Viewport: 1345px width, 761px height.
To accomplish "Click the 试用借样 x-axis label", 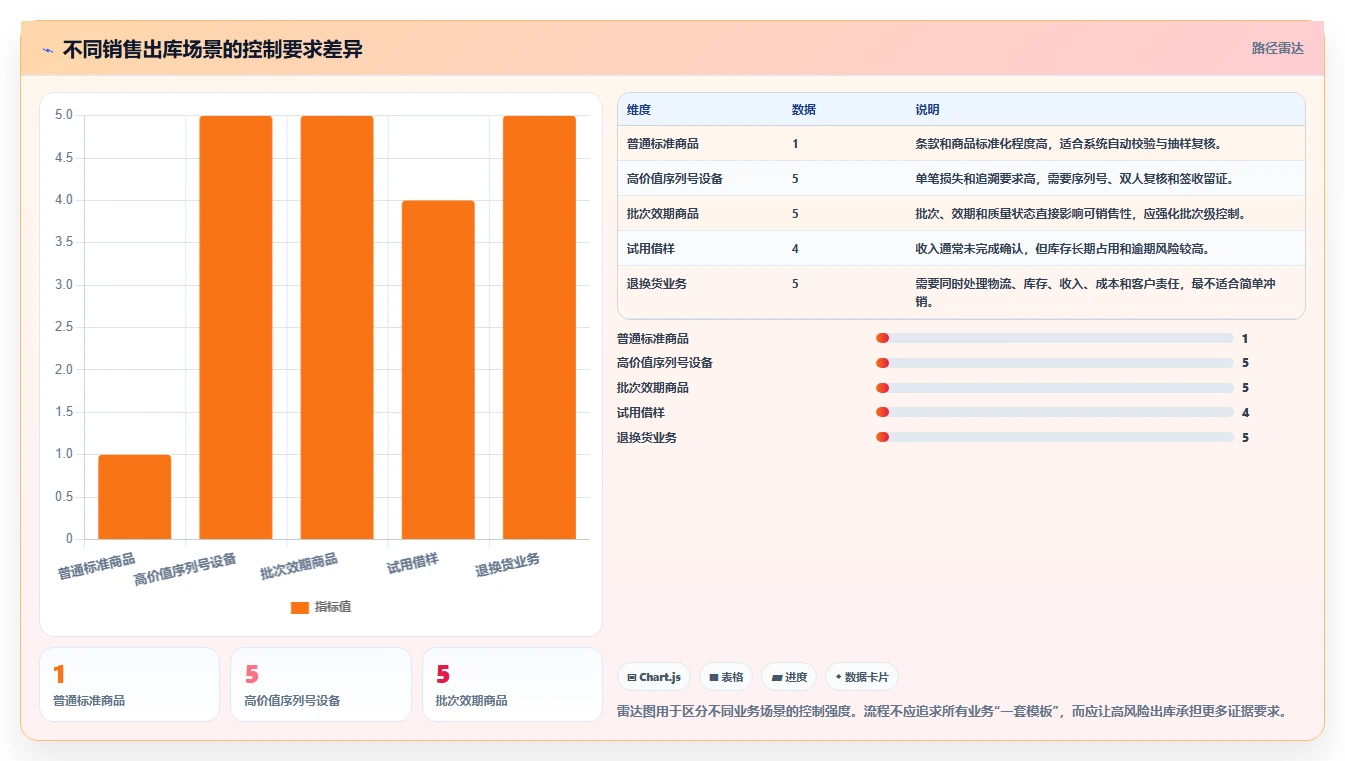I will [x=413, y=562].
